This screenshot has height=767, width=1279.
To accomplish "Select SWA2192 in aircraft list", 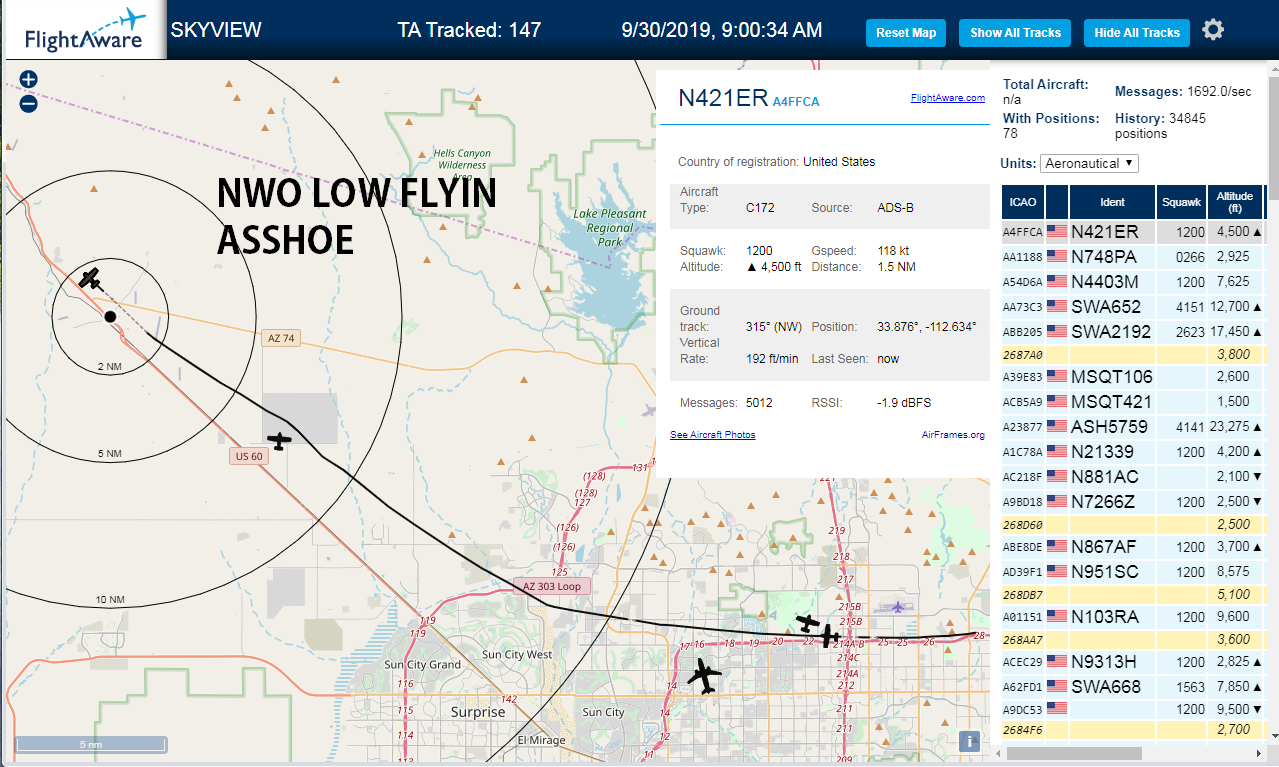I will (x=1134, y=331).
